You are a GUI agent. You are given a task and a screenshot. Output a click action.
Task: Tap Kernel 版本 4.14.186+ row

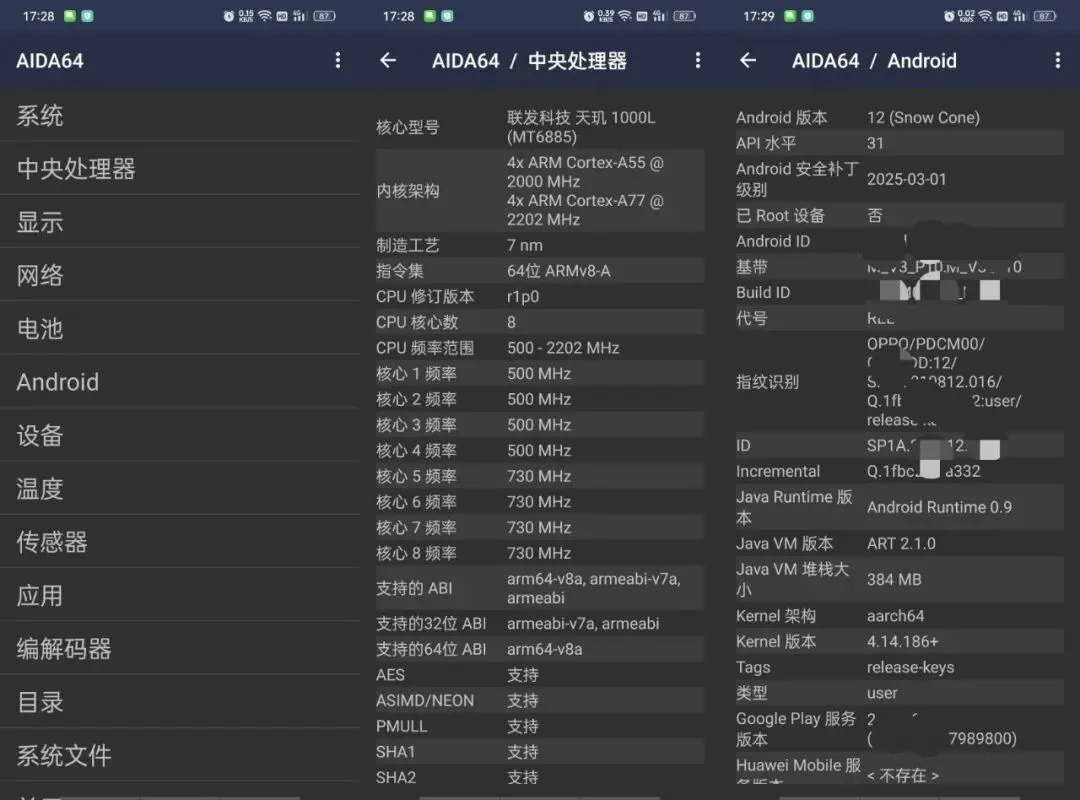pos(900,642)
